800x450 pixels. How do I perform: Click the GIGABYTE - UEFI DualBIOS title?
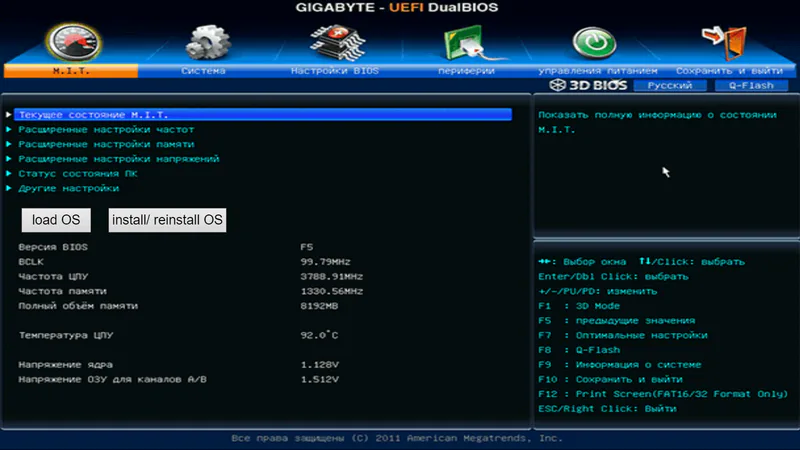point(397,8)
